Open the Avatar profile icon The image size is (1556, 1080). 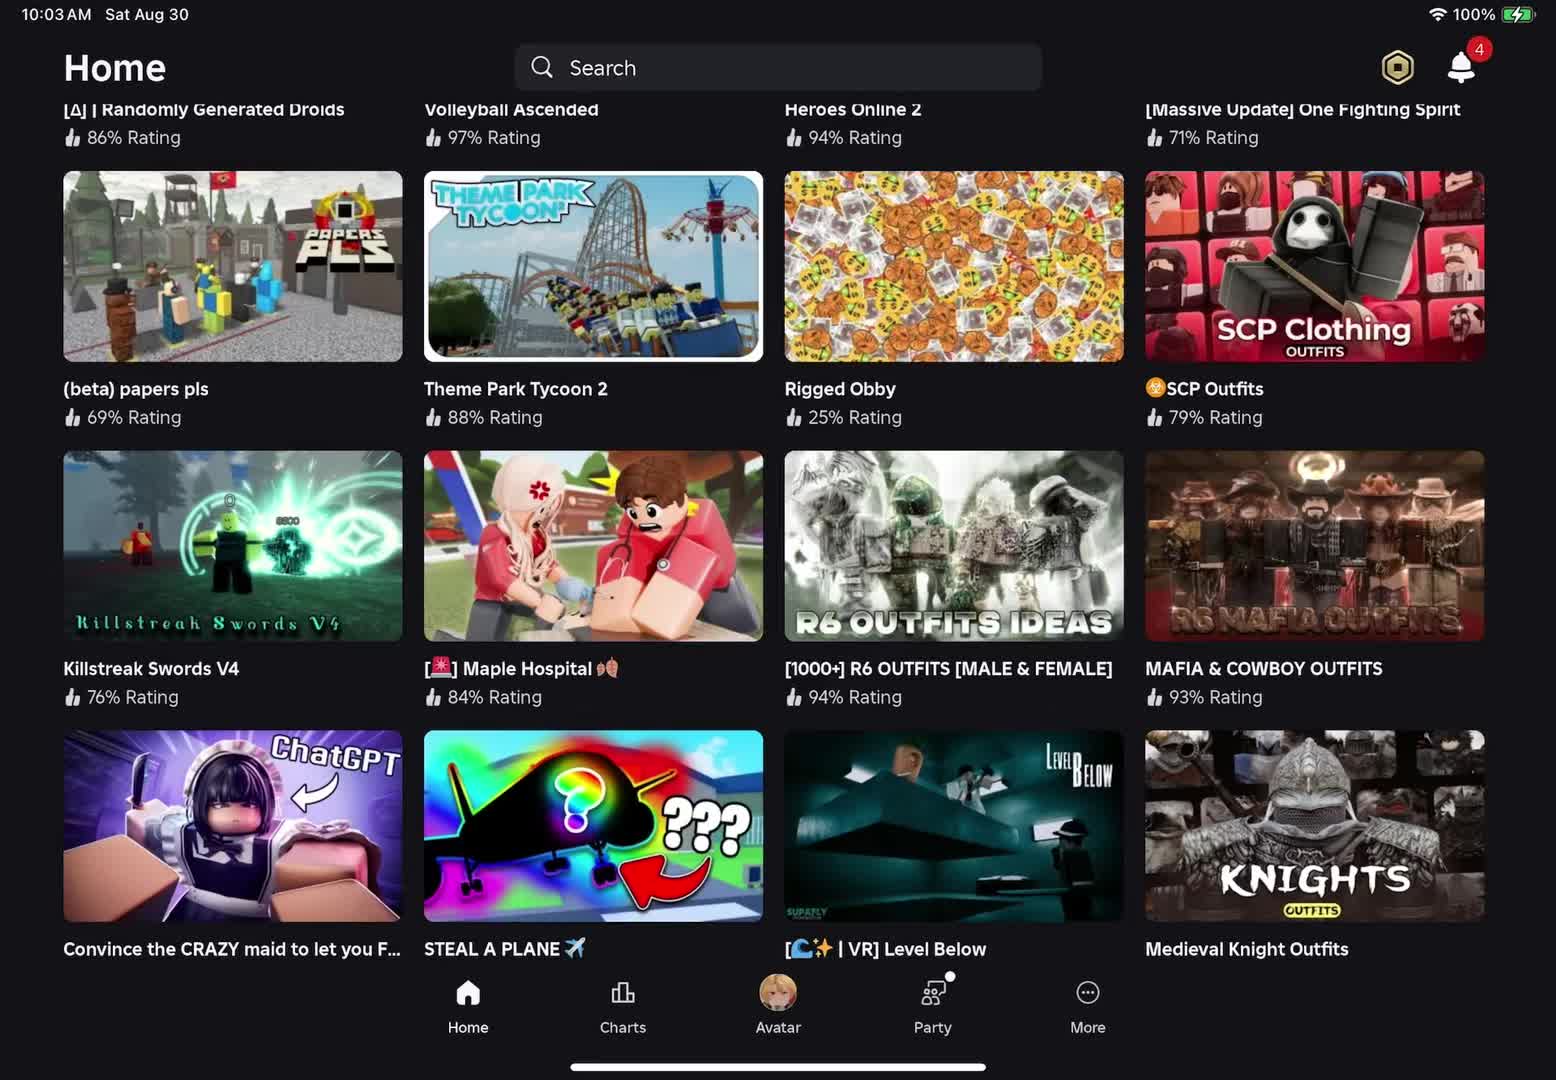coord(778,992)
